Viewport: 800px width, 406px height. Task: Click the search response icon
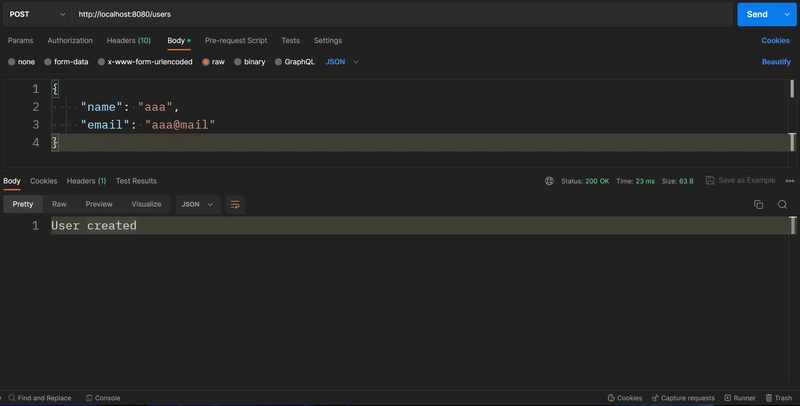click(782, 205)
